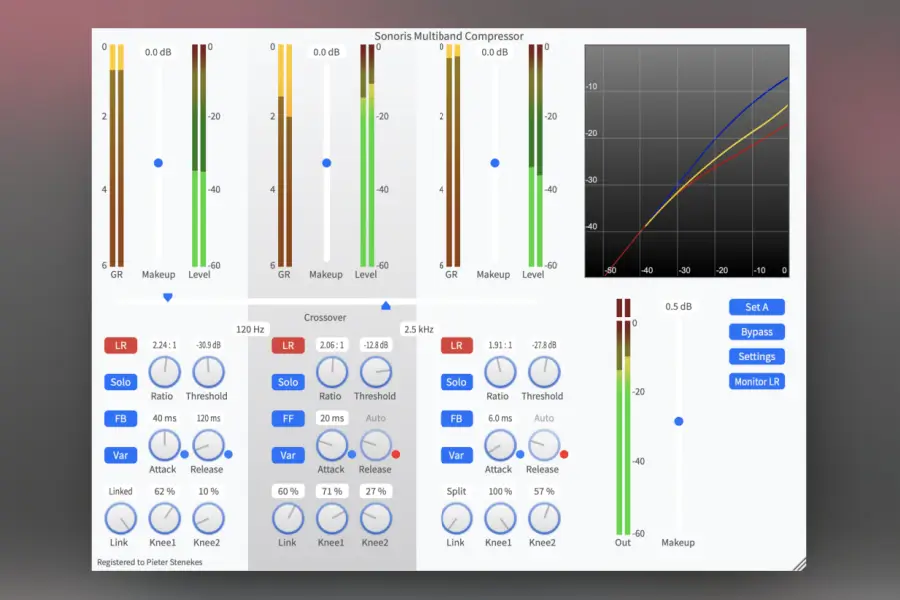Switch to Monitor LR mode

(756, 380)
